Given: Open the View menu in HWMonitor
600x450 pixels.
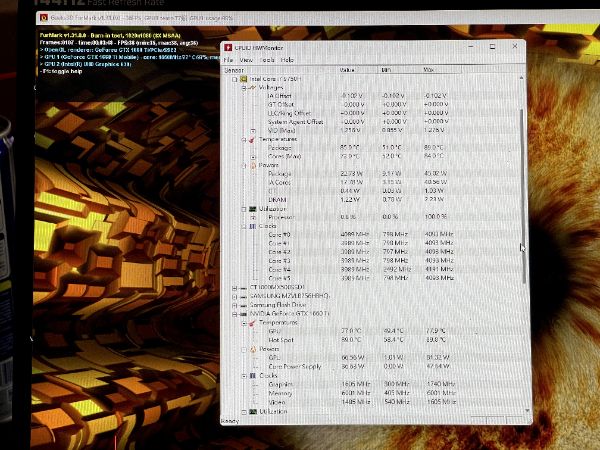Looking at the screenshot, I should pyautogui.click(x=246, y=60).
